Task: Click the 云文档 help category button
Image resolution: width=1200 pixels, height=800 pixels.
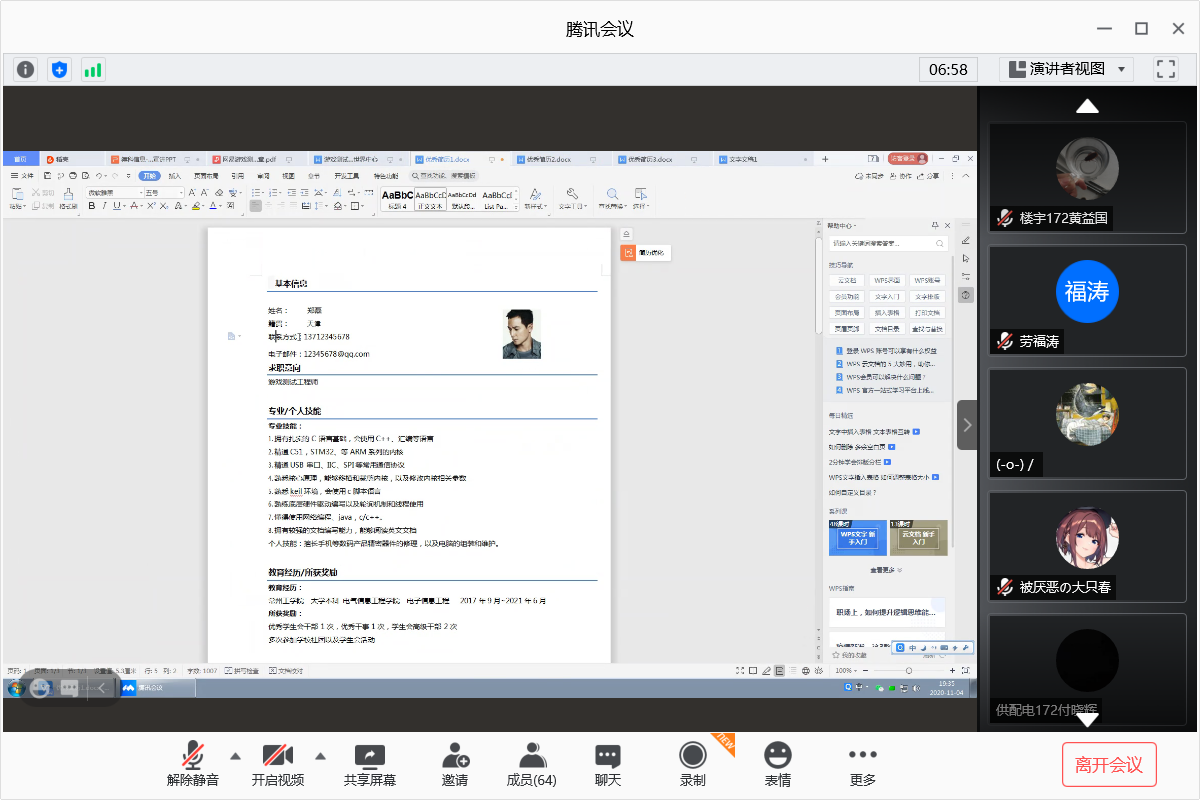Action: [x=846, y=281]
